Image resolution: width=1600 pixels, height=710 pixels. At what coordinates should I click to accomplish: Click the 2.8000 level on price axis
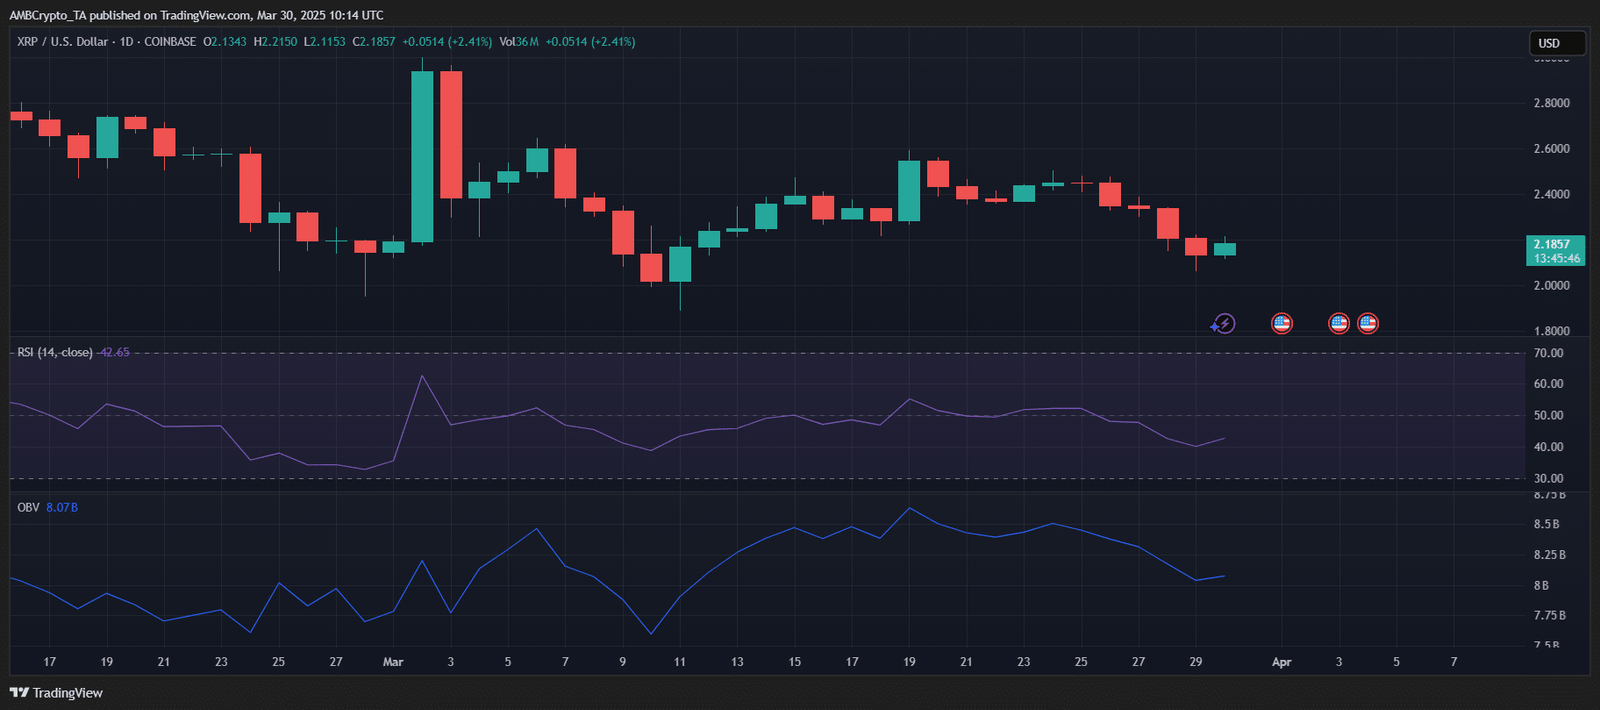coord(1551,103)
